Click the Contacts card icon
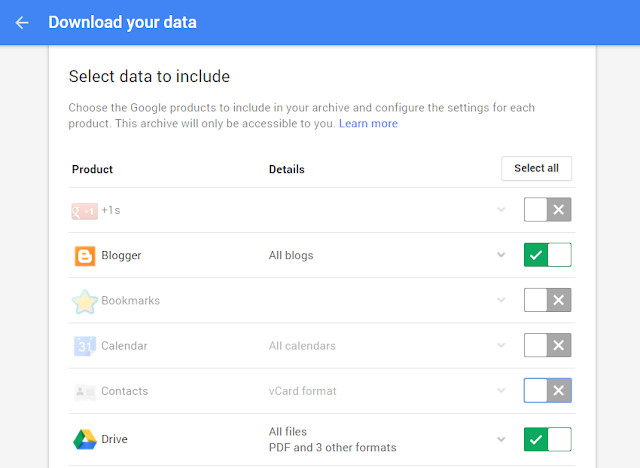640x468 pixels. (85, 392)
